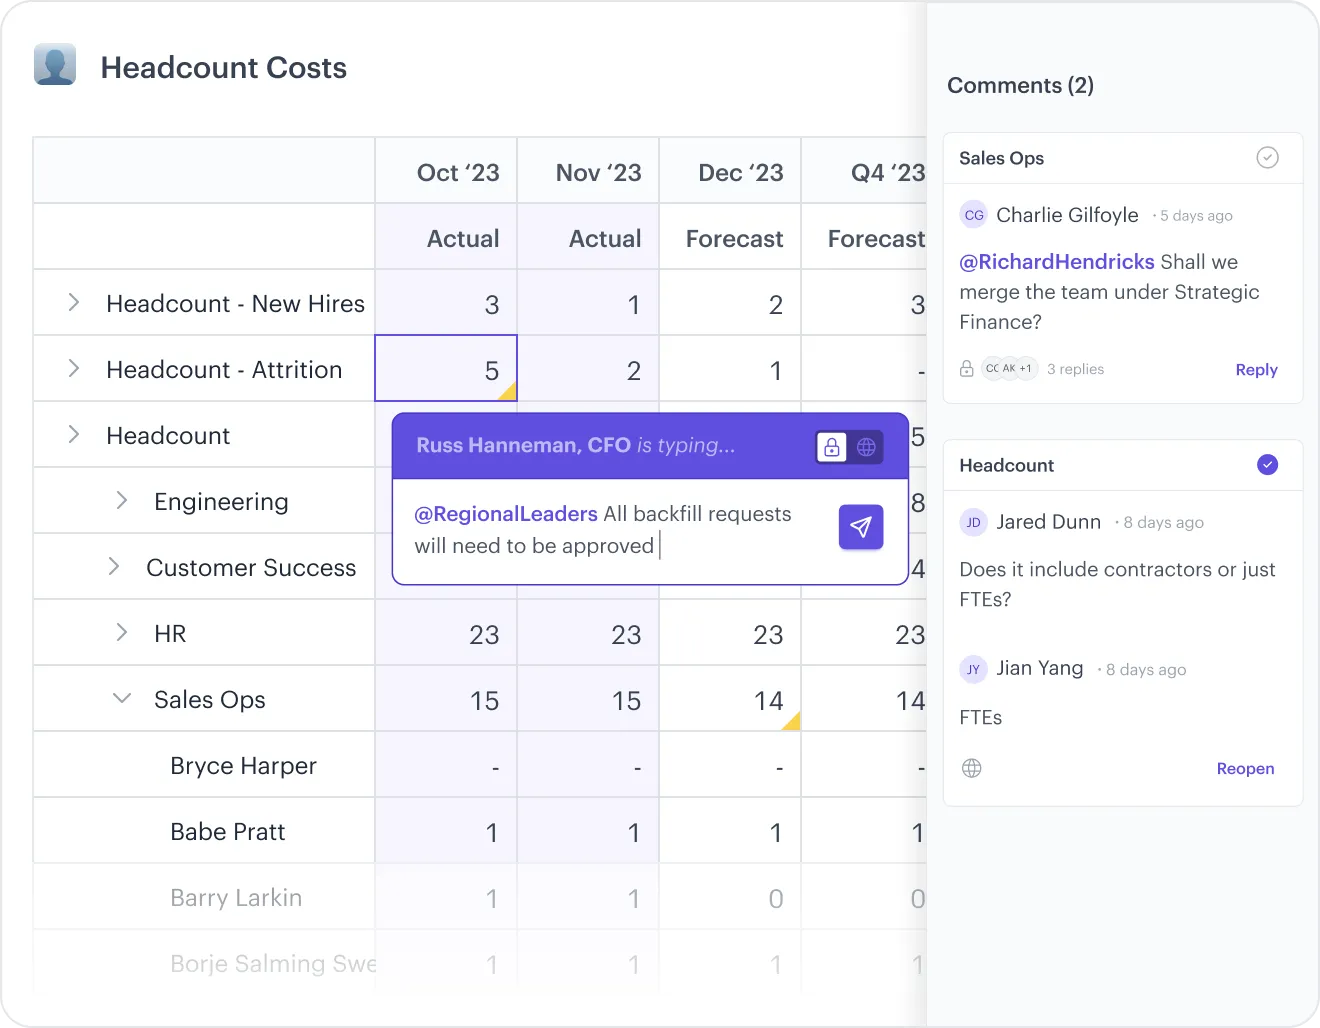The height and width of the screenshot is (1028, 1320).
Task: Select Sales Ops Dec '23 cell with 14
Action: point(730,698)
